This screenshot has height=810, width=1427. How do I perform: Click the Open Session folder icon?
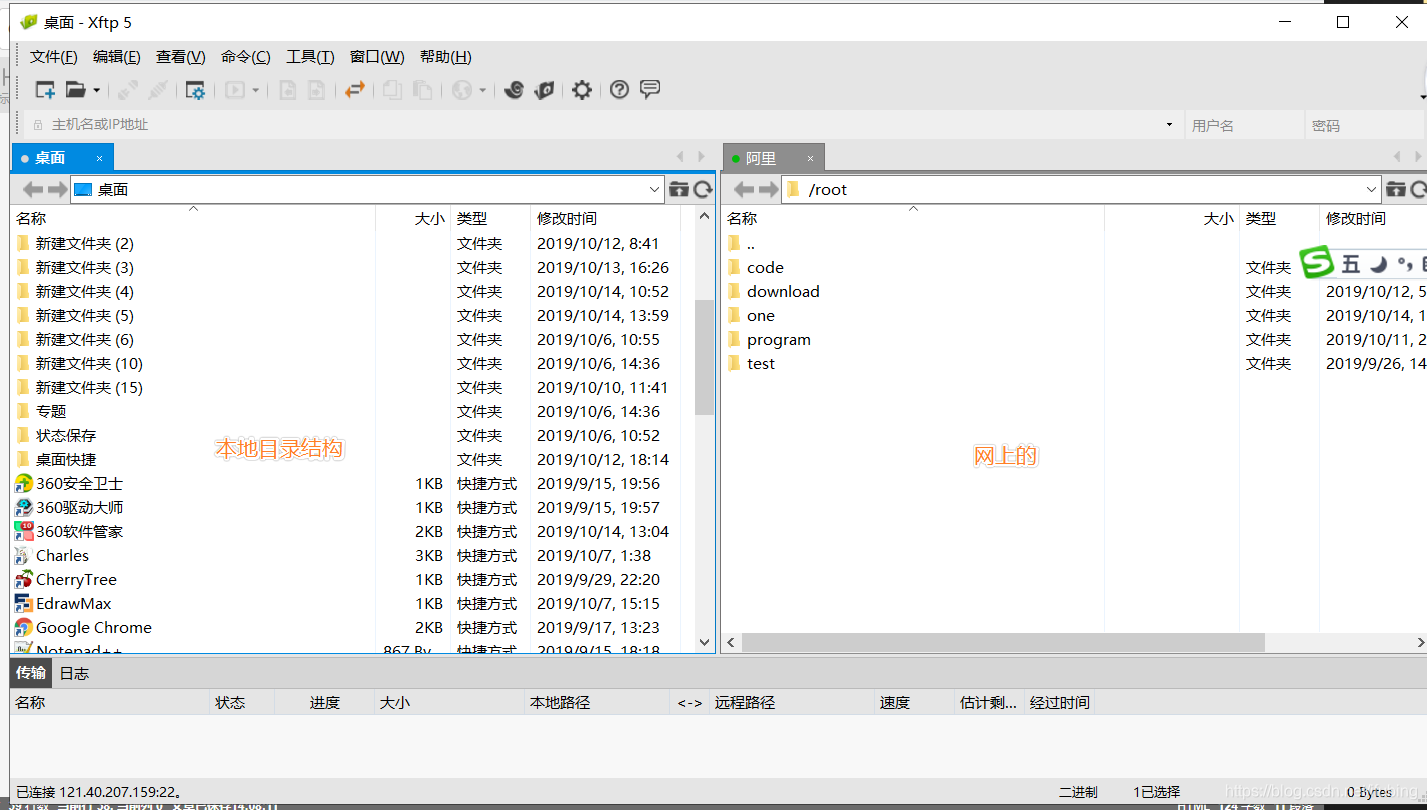75,90
